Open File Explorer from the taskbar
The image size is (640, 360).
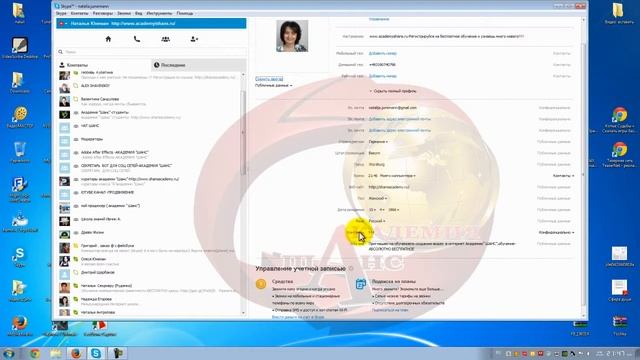[x=56, y=353]
